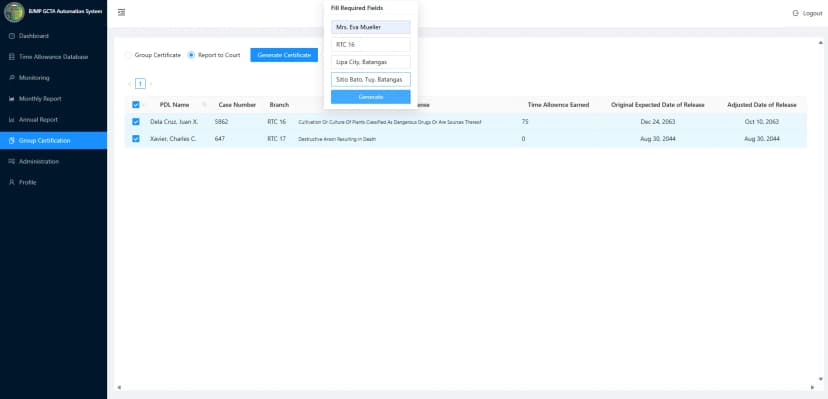This screenshot has height=399, width=828.
Task: Open the Dashboard menu item
Action: [x=53, y=36]
